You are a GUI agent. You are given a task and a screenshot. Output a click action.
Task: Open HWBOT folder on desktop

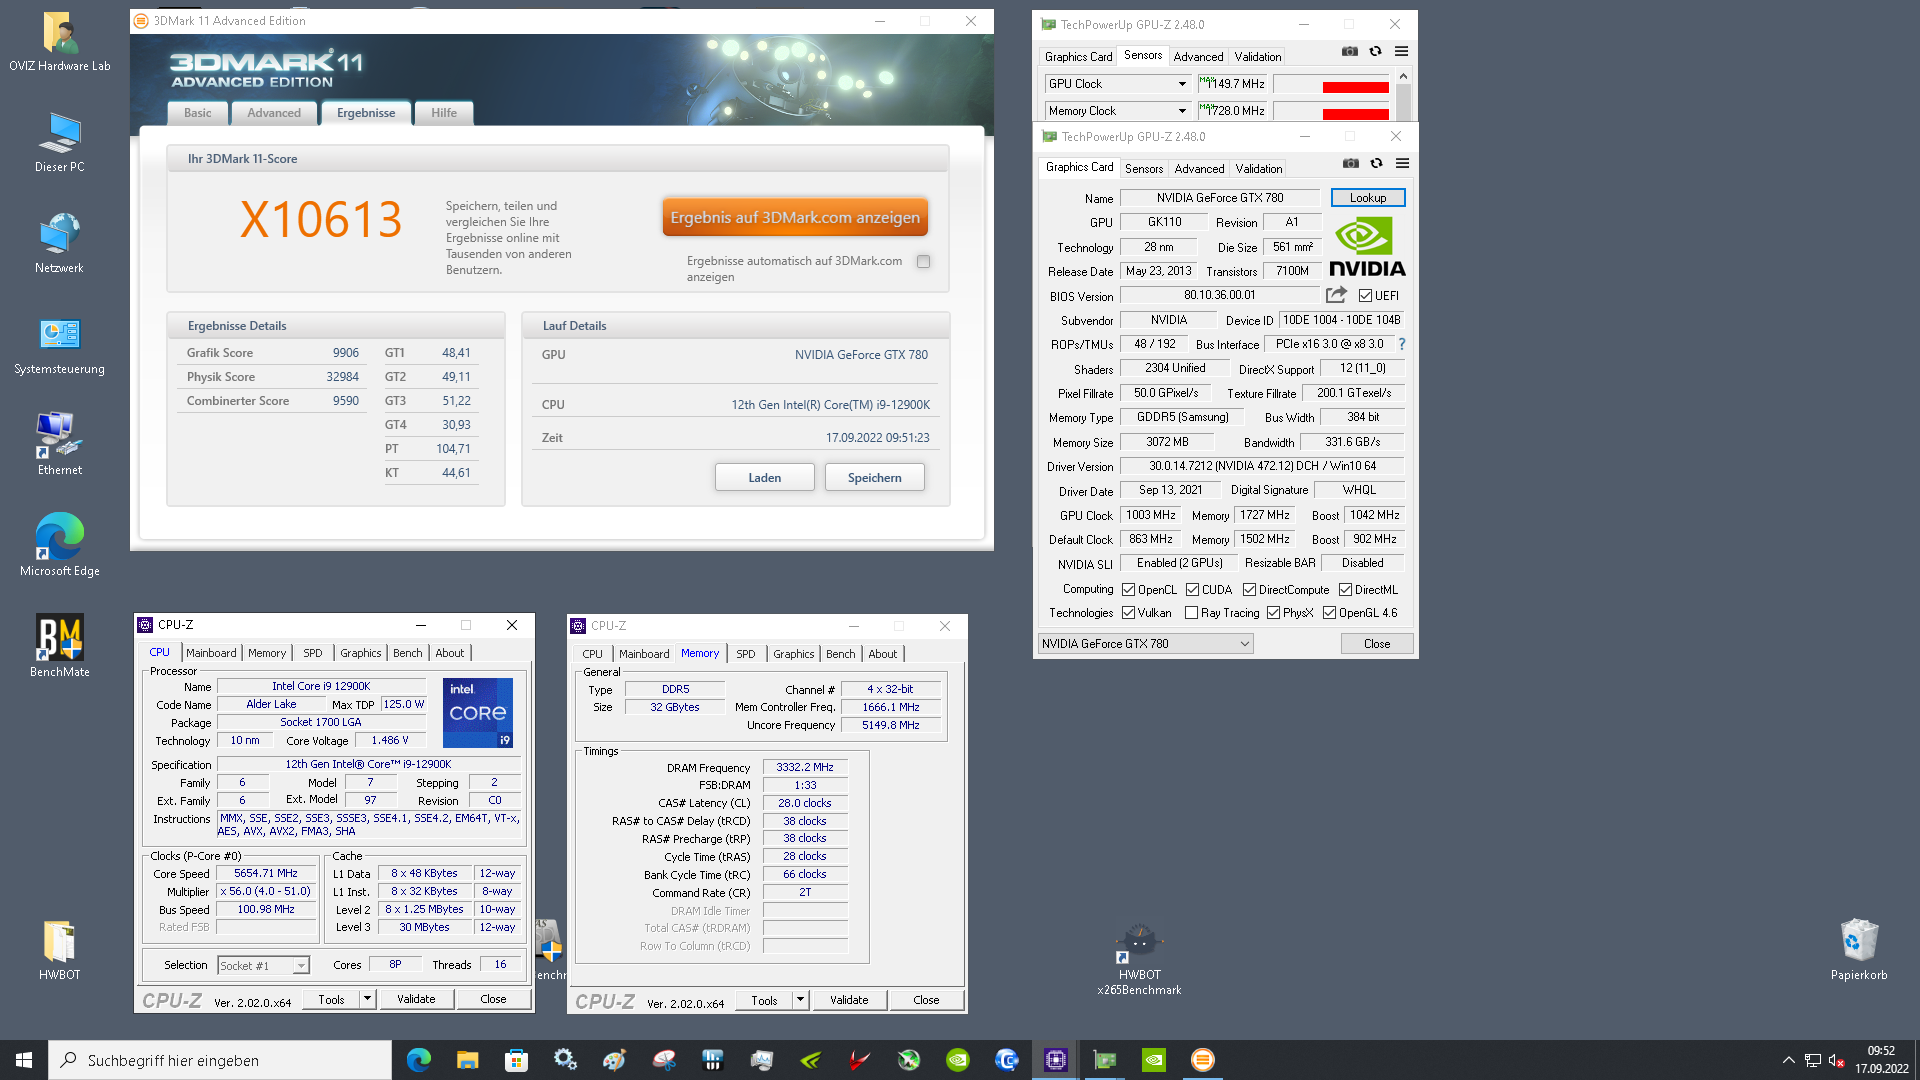pyautogui.click(x=60, y=950)
